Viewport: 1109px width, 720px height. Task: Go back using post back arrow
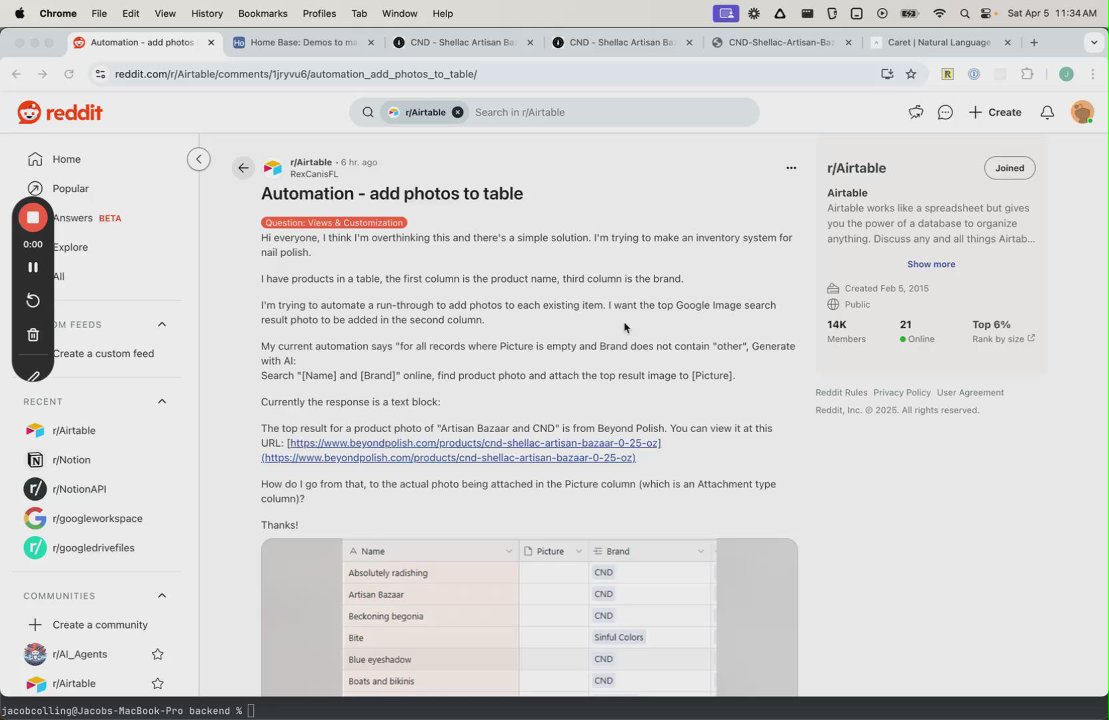pyautogui.click(x=243, y=168)
